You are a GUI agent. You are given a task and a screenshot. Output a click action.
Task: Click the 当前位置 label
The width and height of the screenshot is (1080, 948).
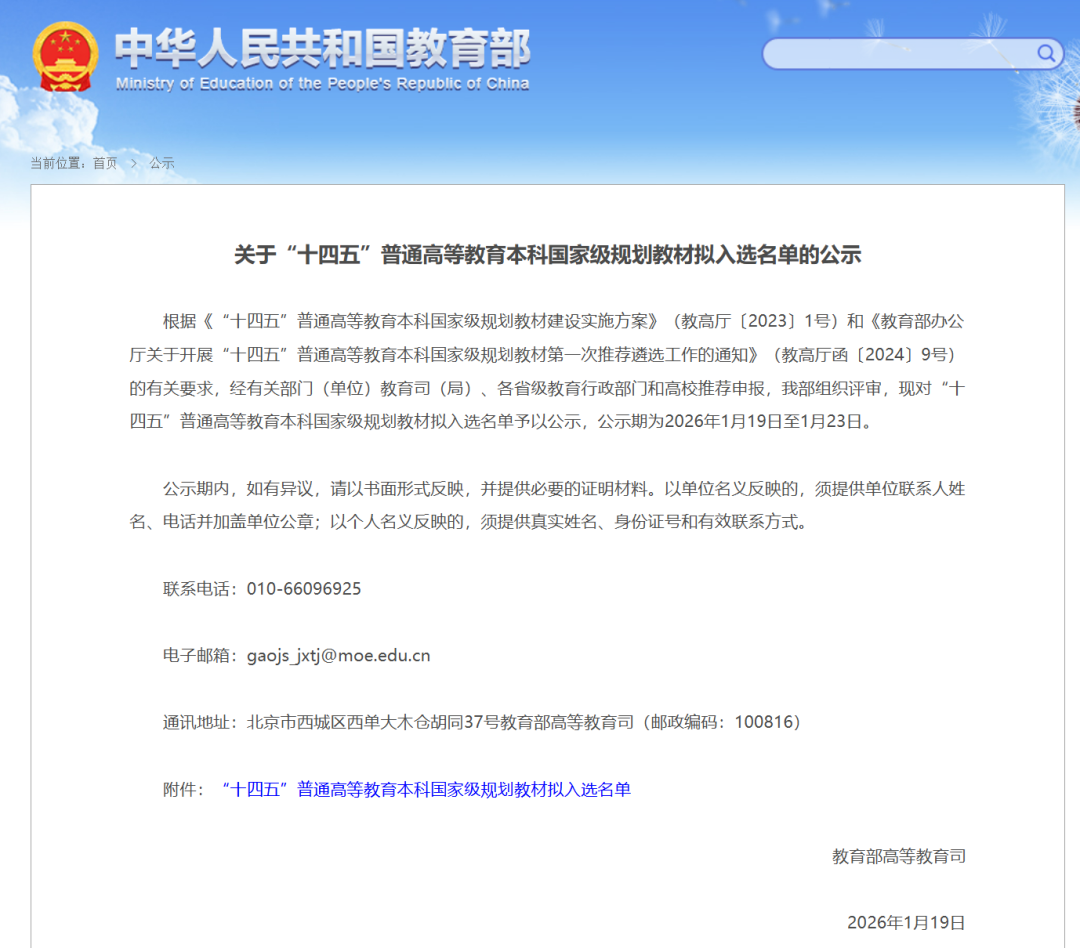[56, 163]
